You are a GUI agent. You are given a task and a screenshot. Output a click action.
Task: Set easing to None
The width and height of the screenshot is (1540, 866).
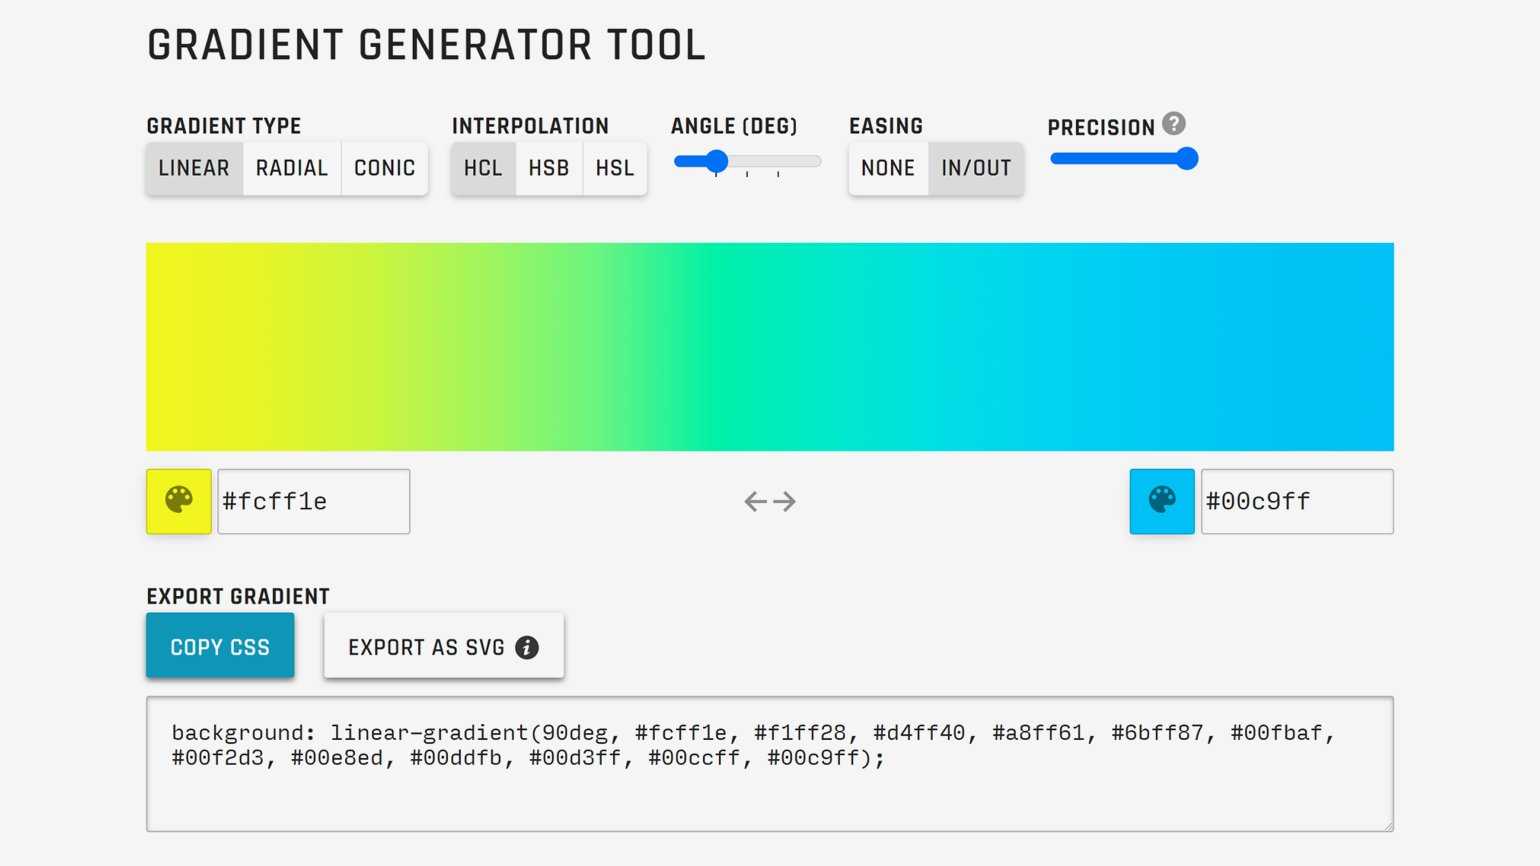point(888,168)
